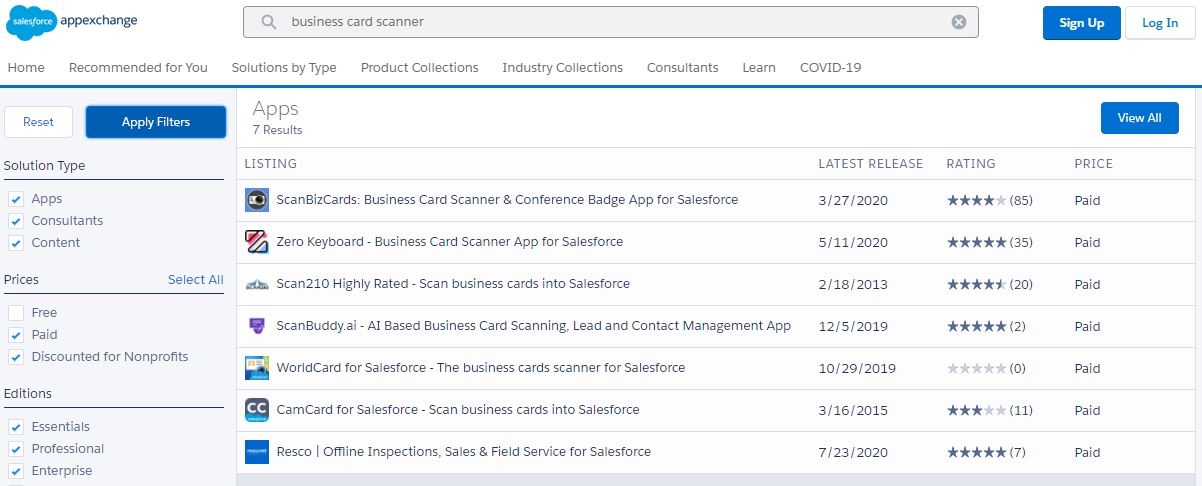Uncheck the Content solution type

16,243
